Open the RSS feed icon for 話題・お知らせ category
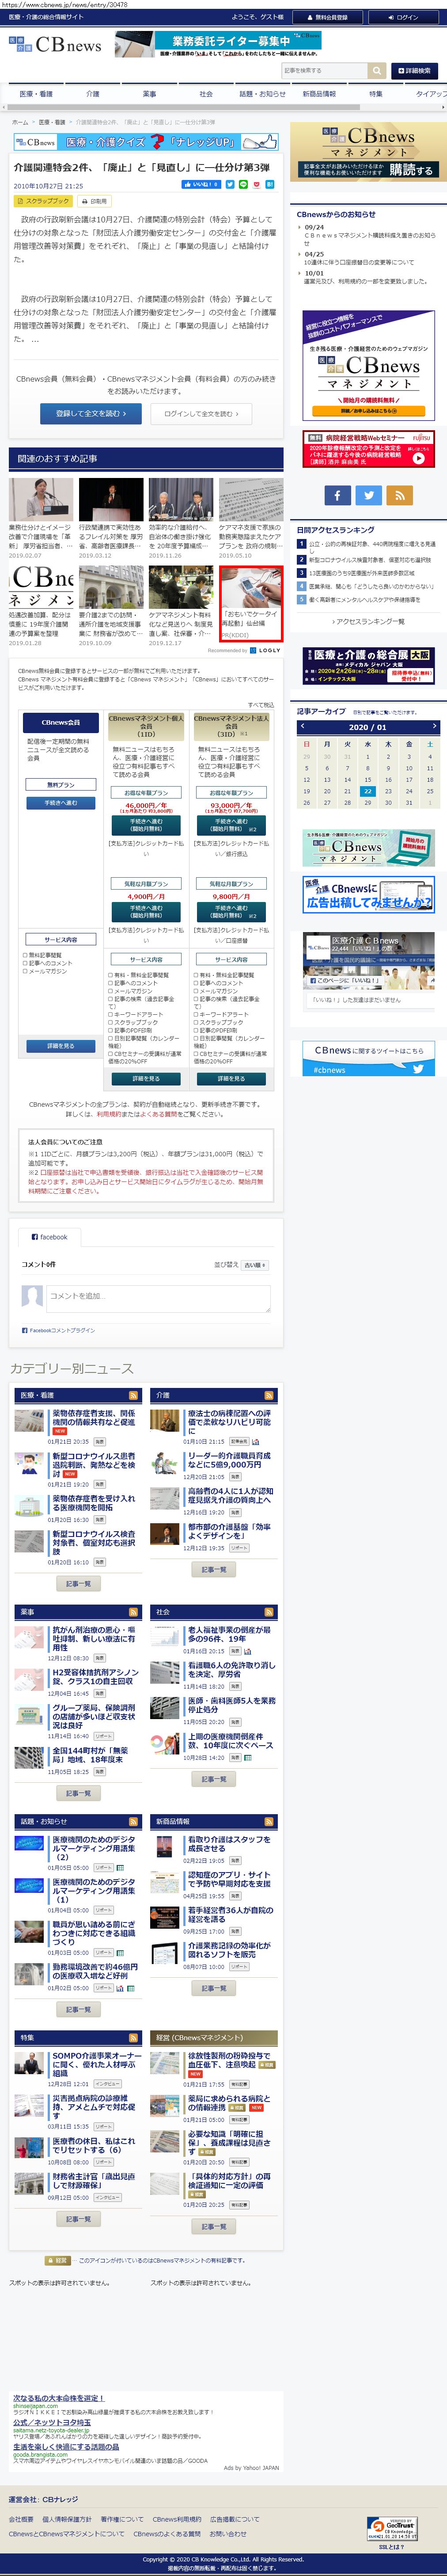This screenshot has height=2576, width=447. [x=134, y=1822]
